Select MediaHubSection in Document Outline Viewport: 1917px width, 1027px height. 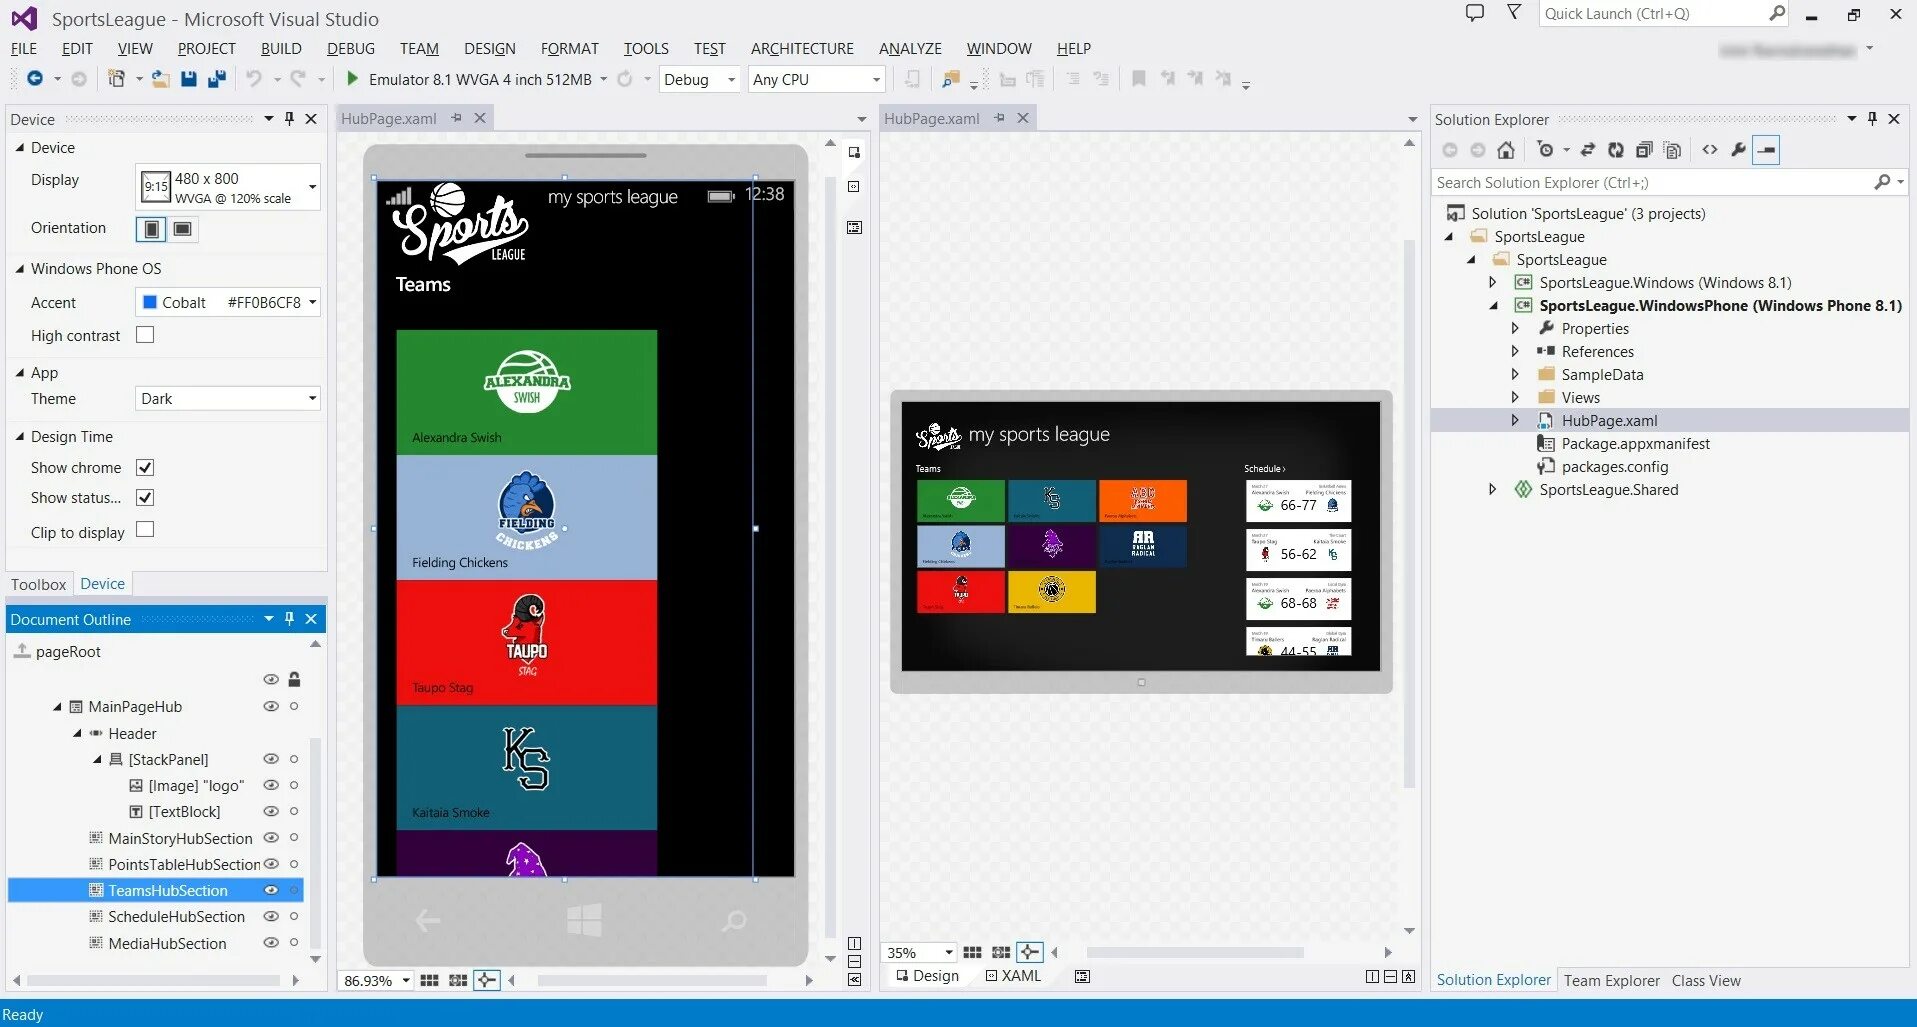click(167, 943)
